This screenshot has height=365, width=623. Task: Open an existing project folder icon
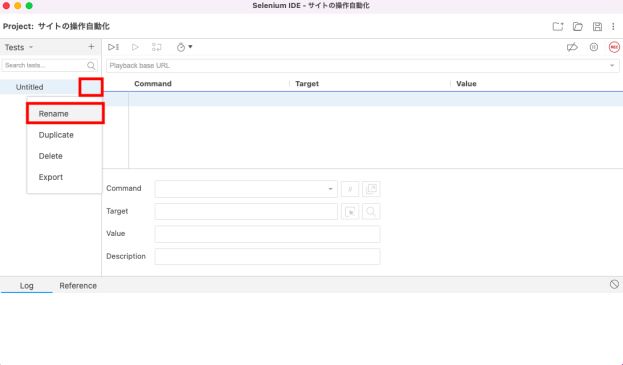coord(578,27)
